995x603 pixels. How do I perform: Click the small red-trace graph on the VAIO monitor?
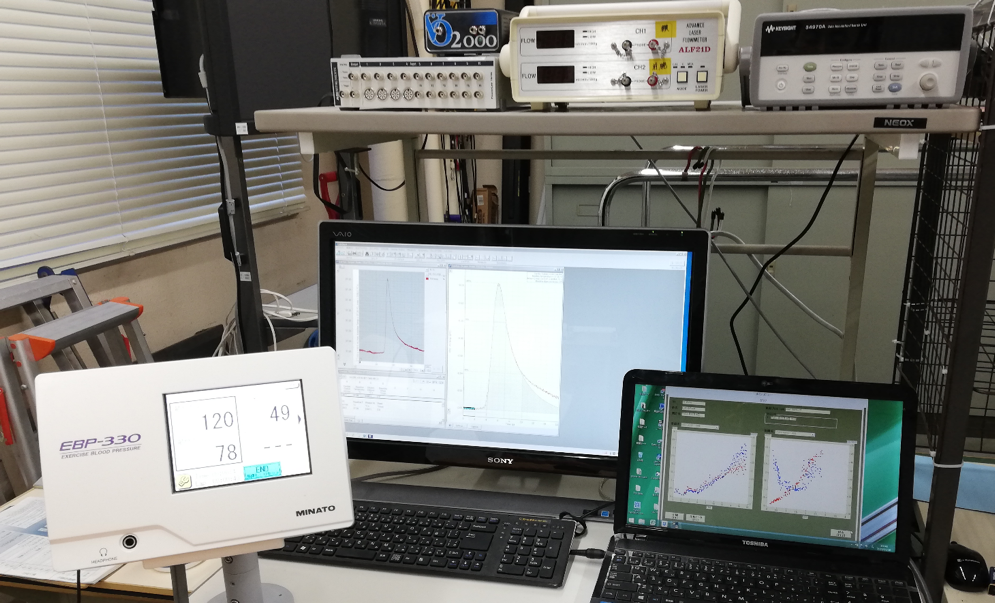pos(392,317)
